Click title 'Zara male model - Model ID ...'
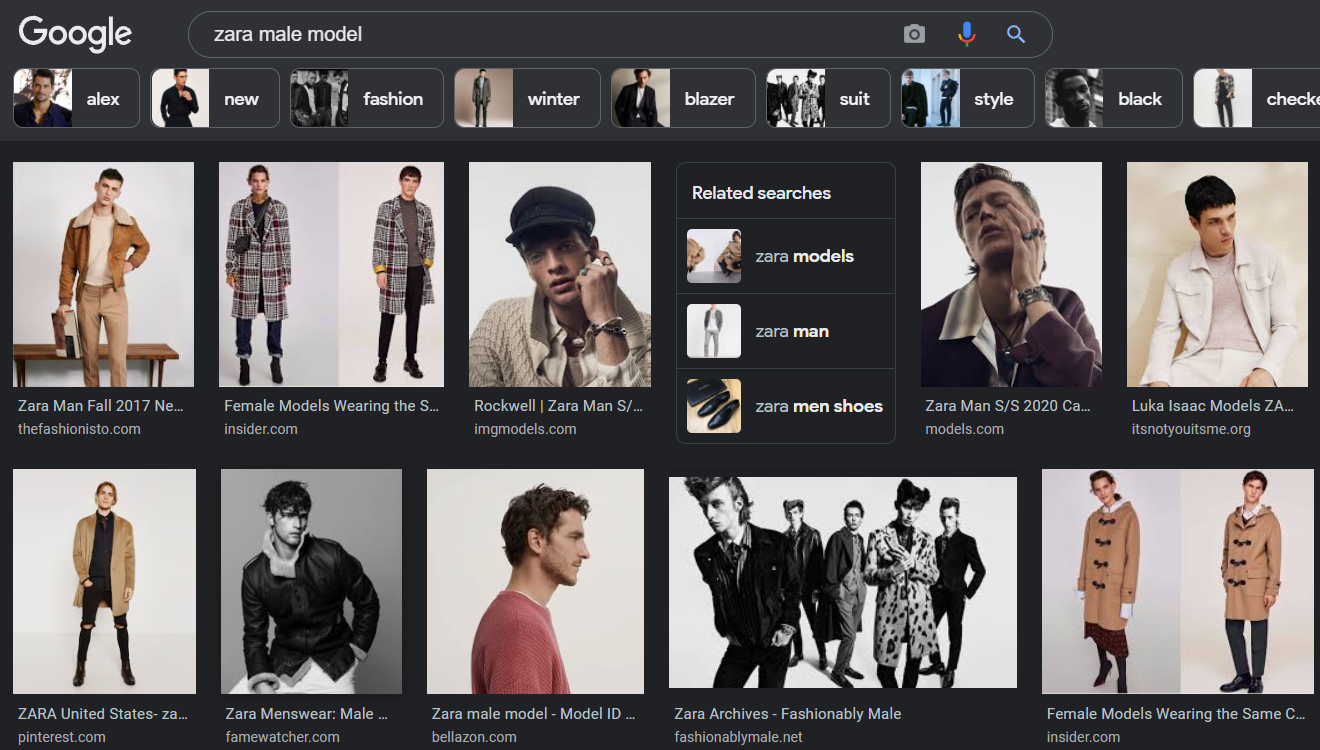This screenshot has width=1320, height=750. coord(534,714)
